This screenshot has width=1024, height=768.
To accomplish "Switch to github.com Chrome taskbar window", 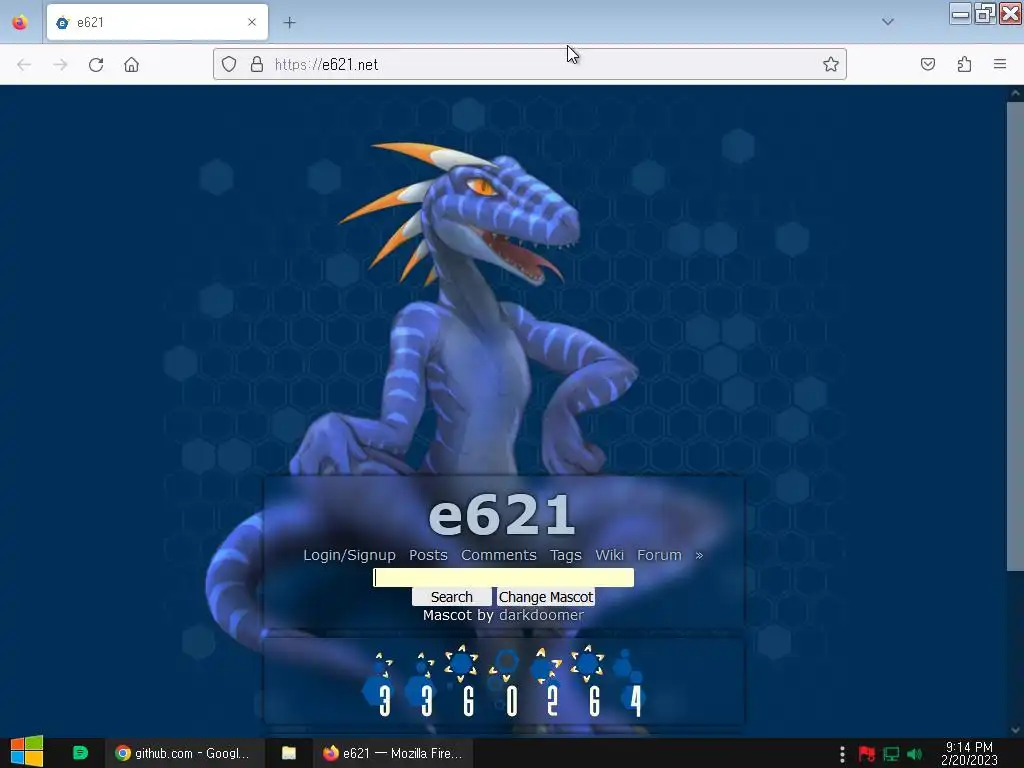I will pyautogui.click(x=185, y=753).
